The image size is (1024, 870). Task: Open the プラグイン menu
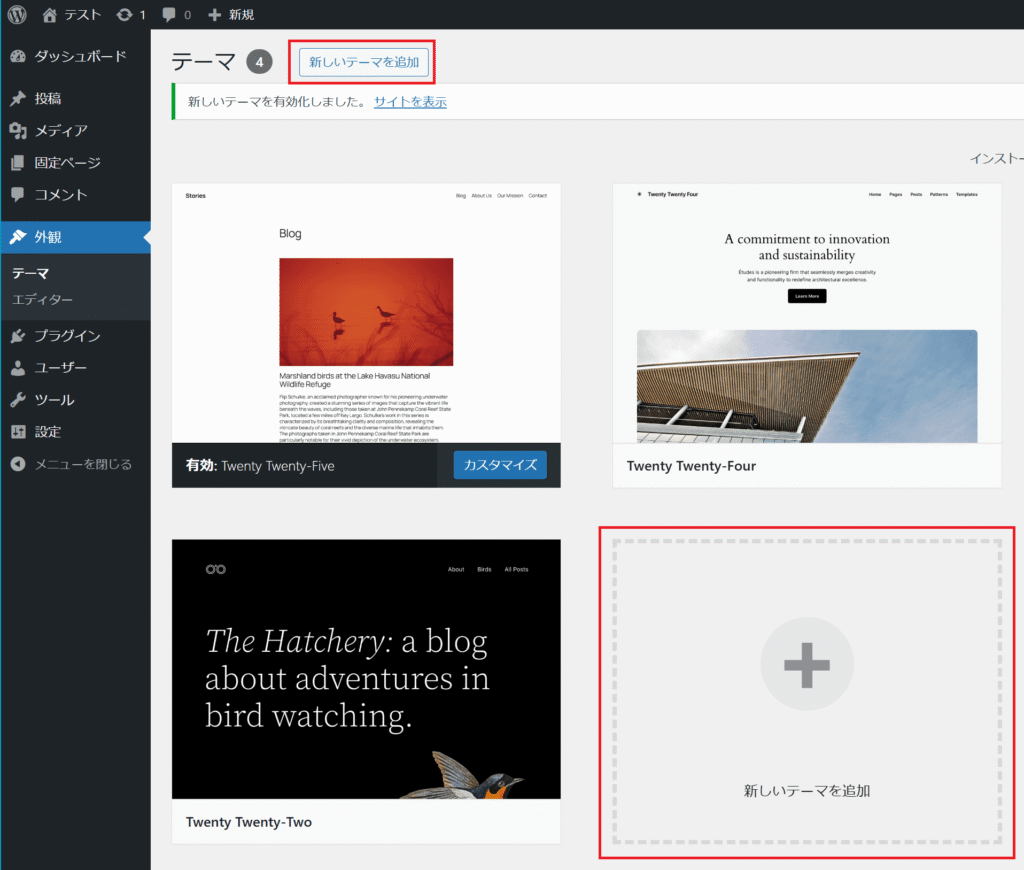click(67, 336)
